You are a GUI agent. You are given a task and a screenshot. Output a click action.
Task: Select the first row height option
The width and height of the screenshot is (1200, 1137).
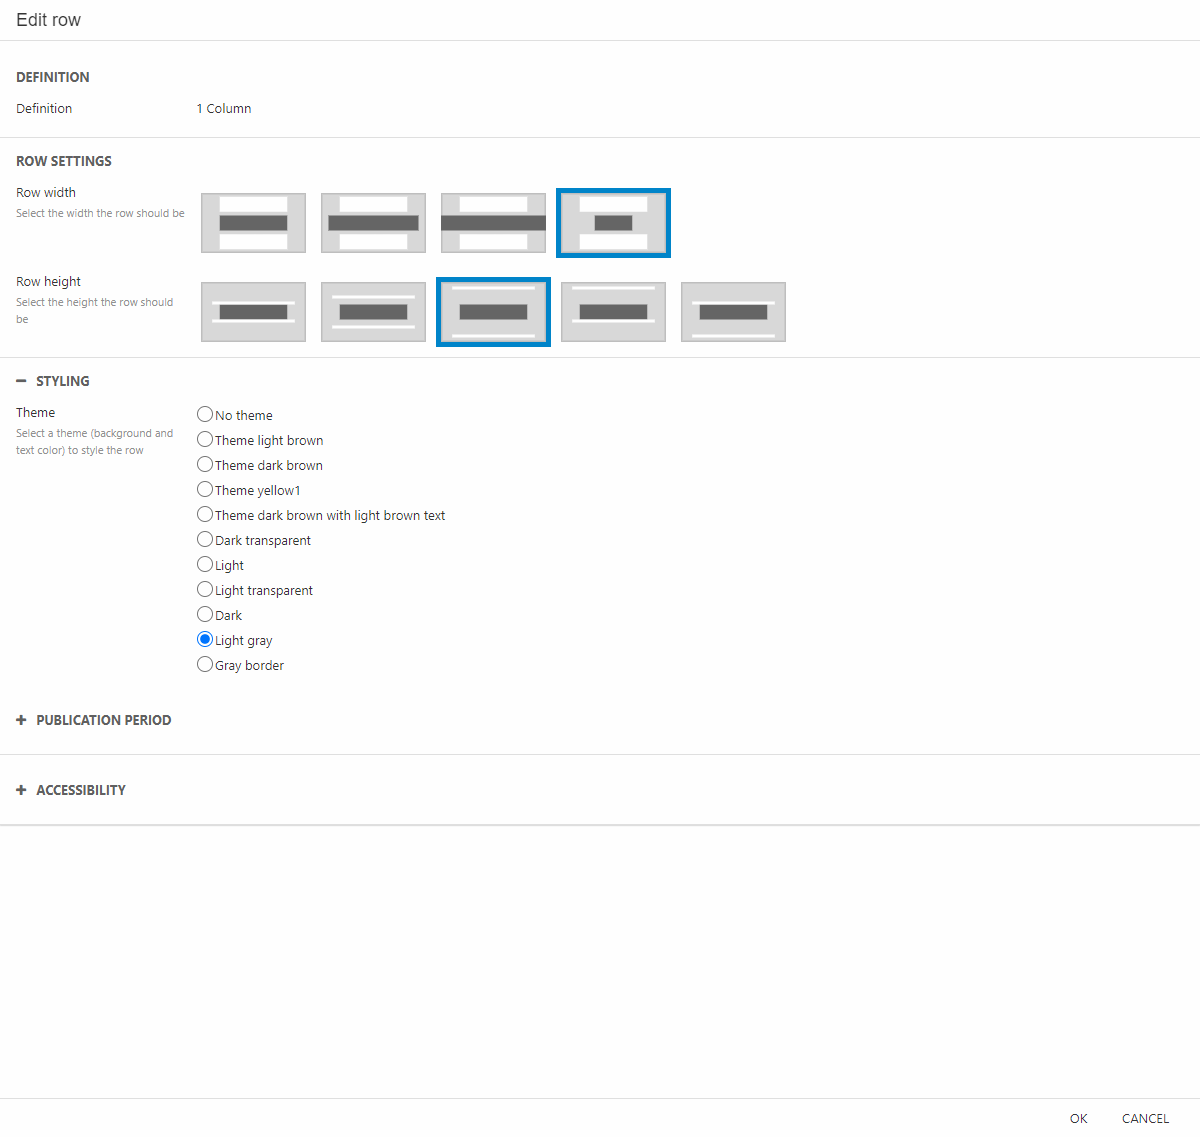click(253, 312)
